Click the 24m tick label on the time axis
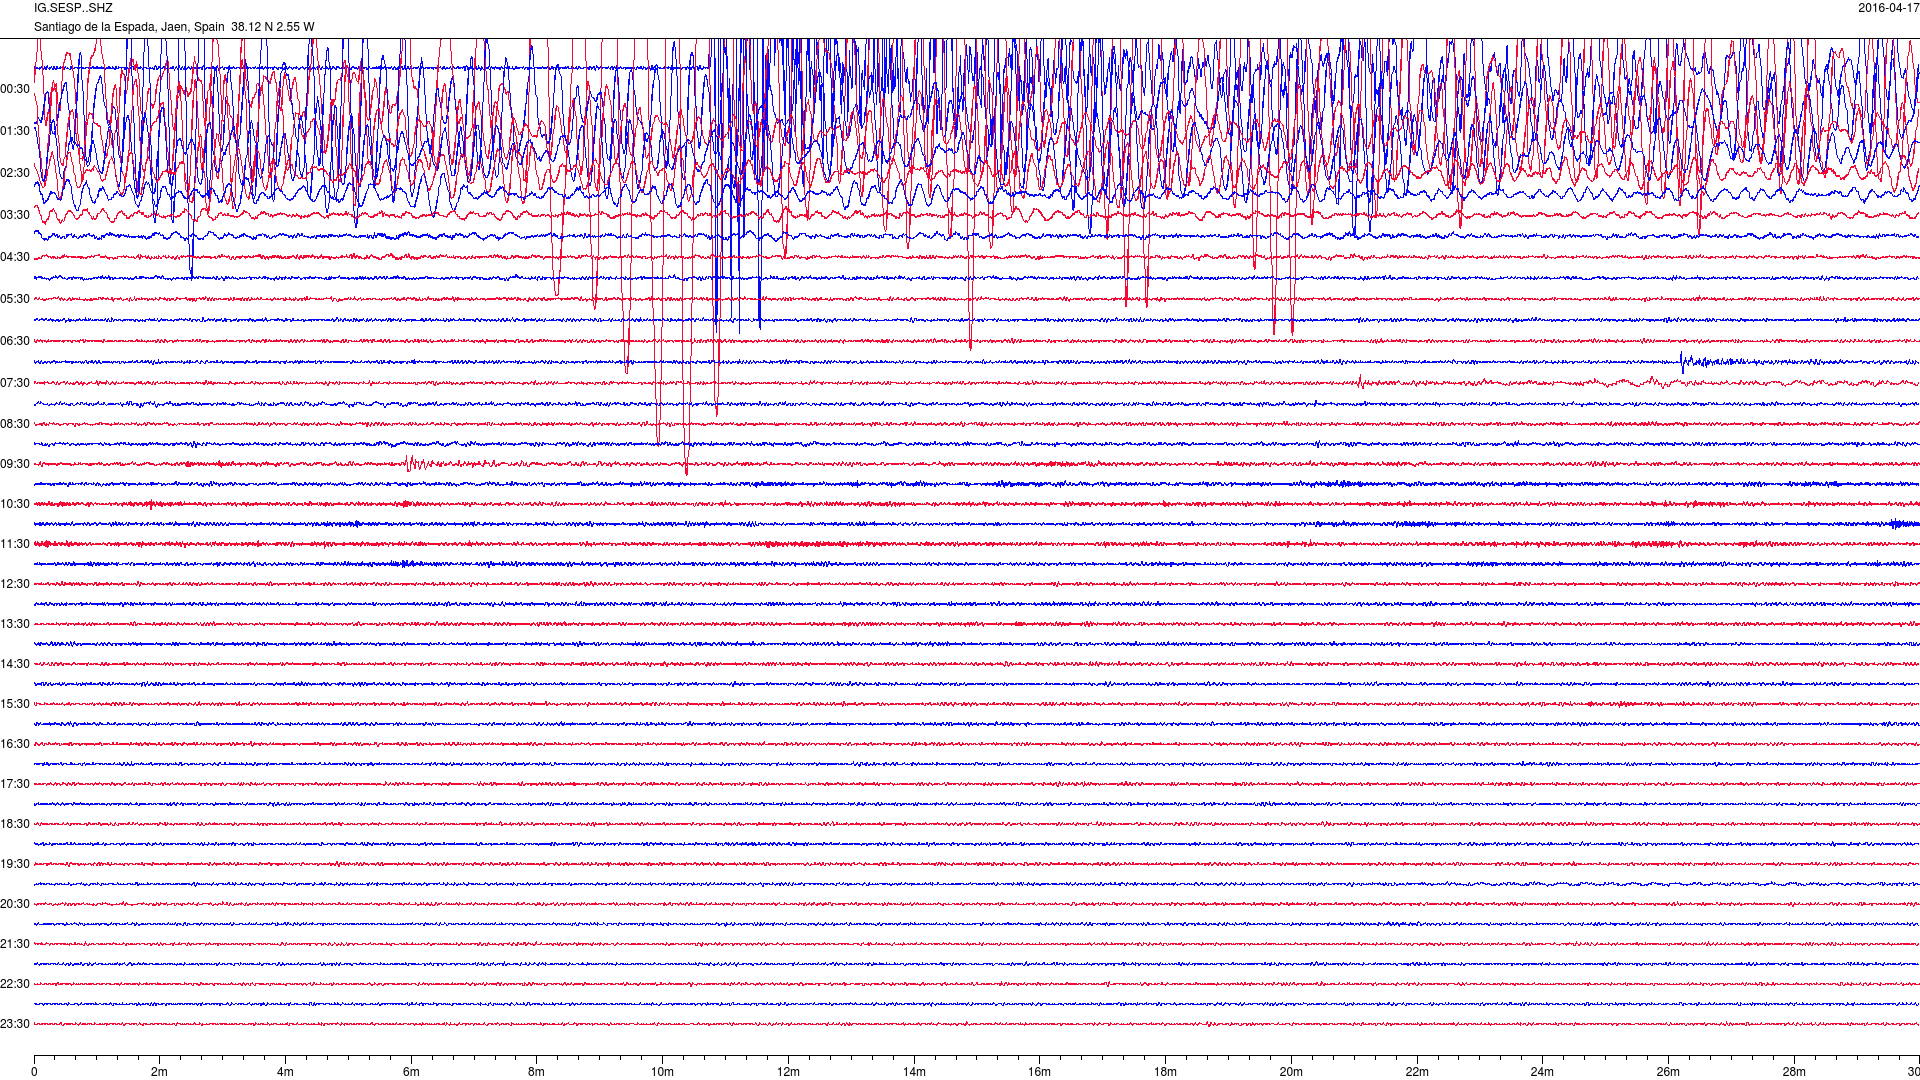 (1542, 1072)
